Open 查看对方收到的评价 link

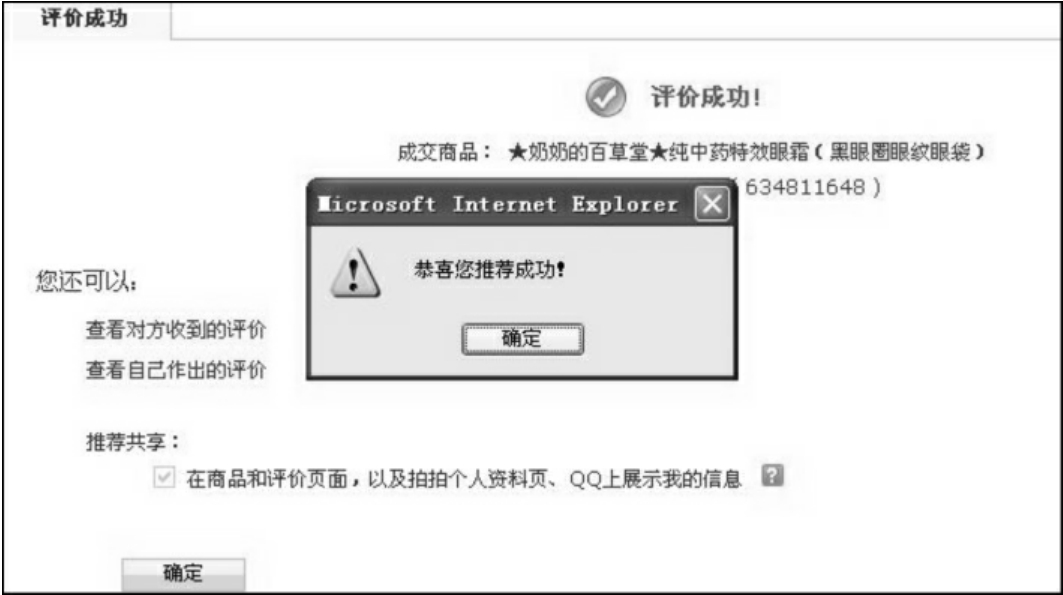tap(176, 330)
